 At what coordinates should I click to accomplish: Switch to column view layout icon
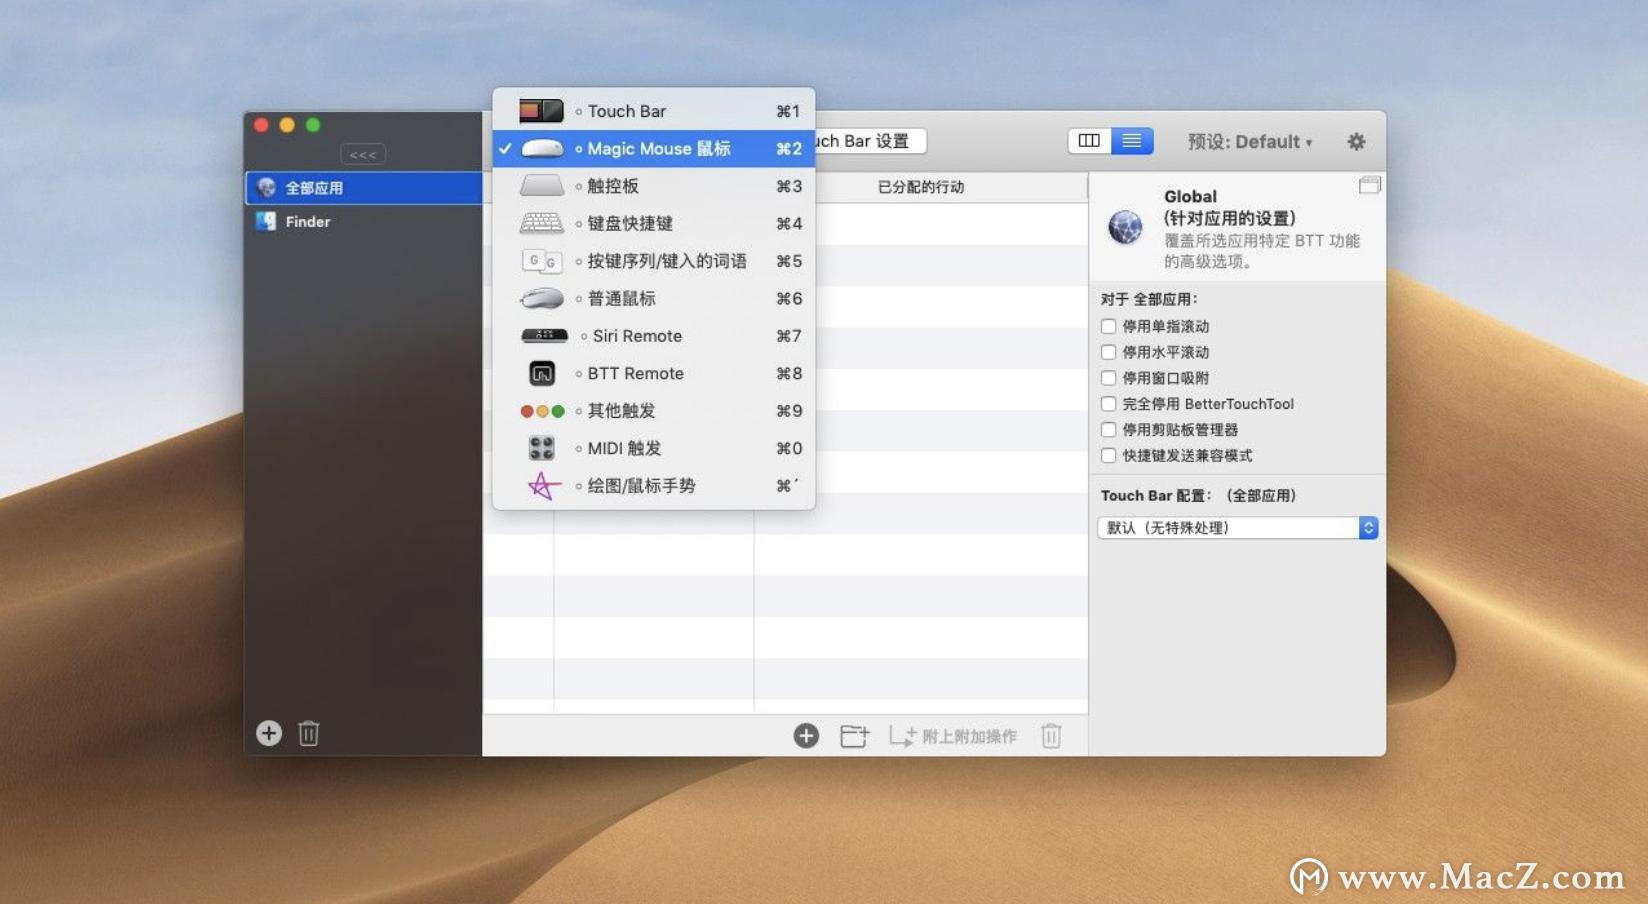tap(1088, 141)
